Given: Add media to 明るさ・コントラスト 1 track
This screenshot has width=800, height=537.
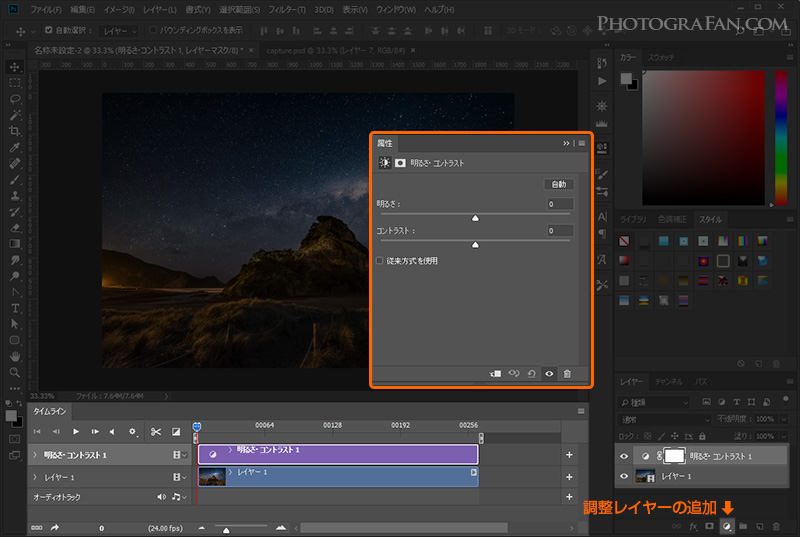Looking at the screenshot, I should coord(569,454).
